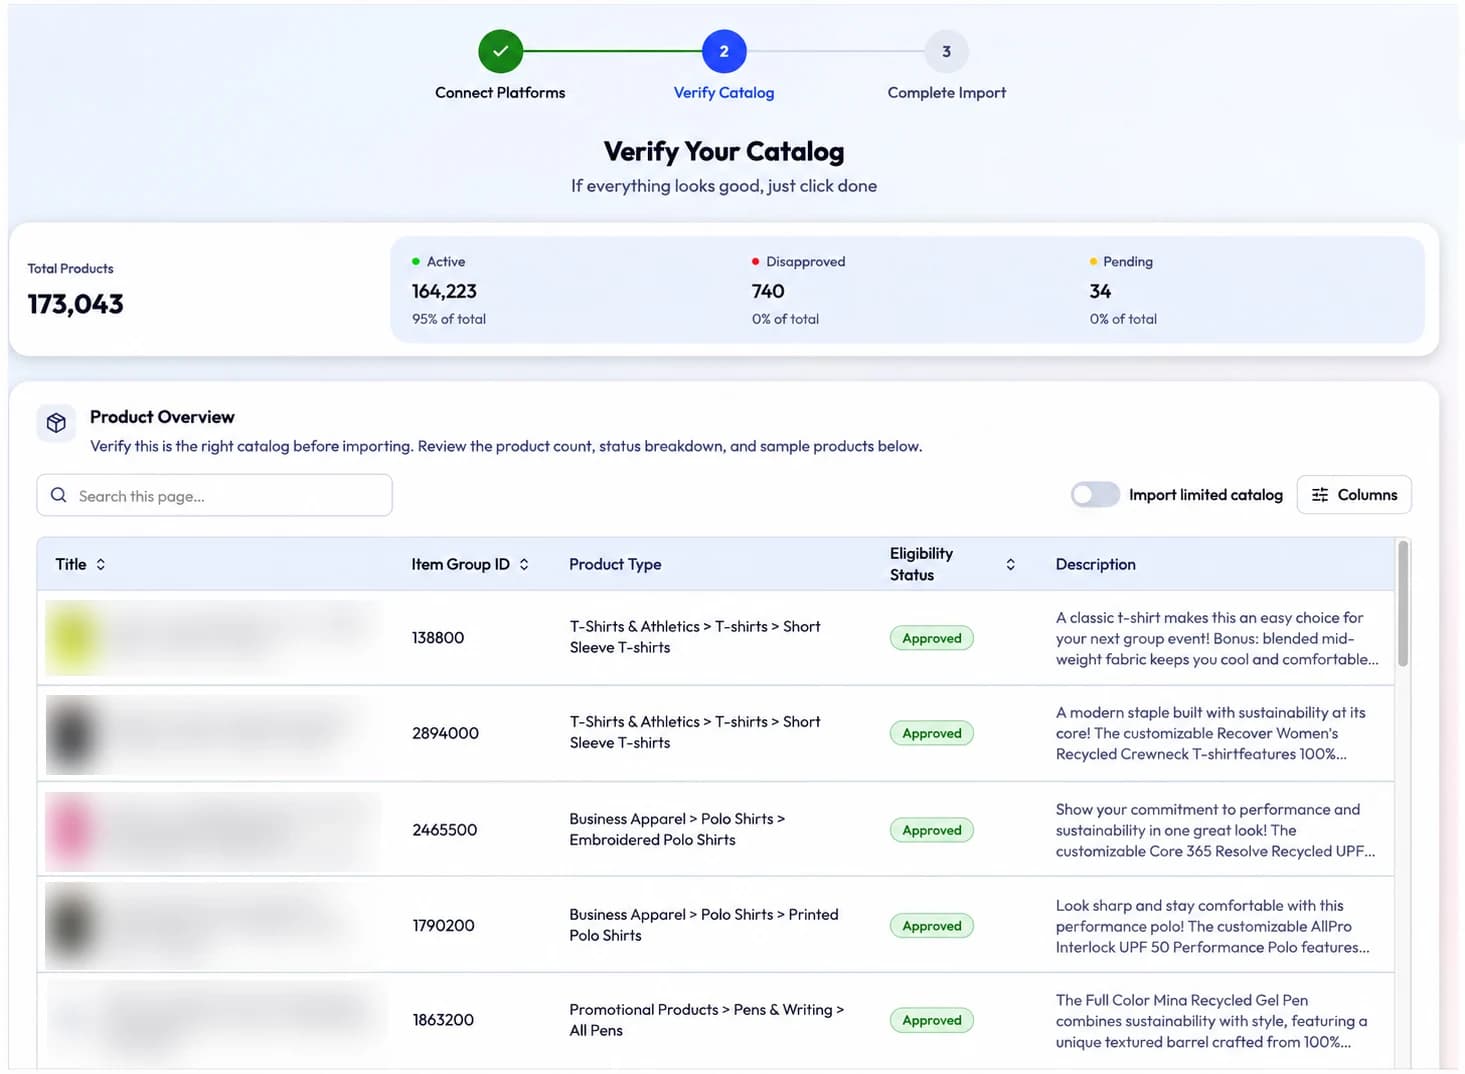Select Item Group ID 2894000

[445, 733]
